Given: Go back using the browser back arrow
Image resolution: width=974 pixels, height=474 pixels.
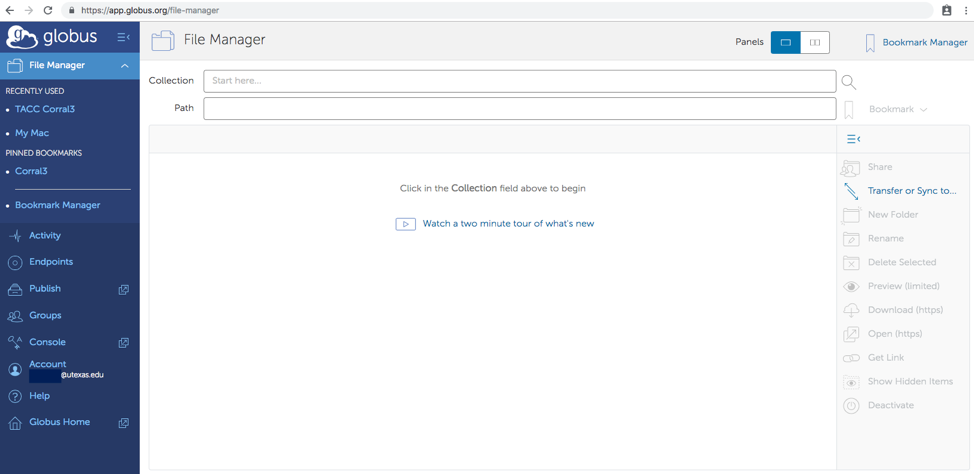Looking at the screenshot, I should click(9, 10).
